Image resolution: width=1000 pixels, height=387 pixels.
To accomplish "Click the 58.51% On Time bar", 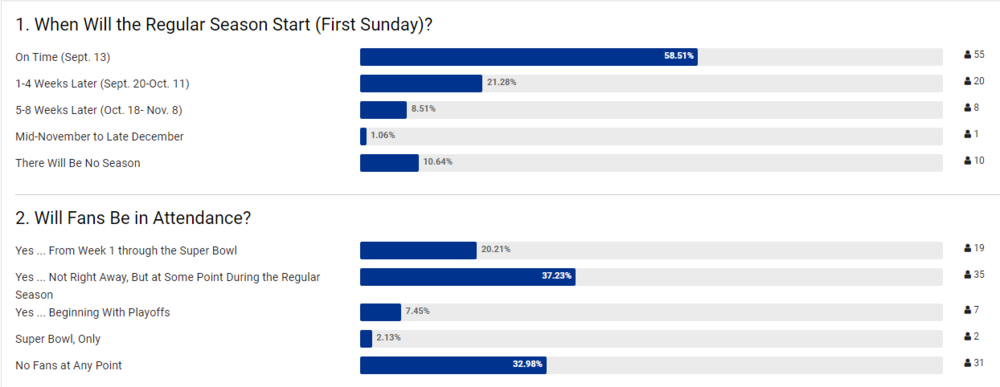I will coord(529,57).
